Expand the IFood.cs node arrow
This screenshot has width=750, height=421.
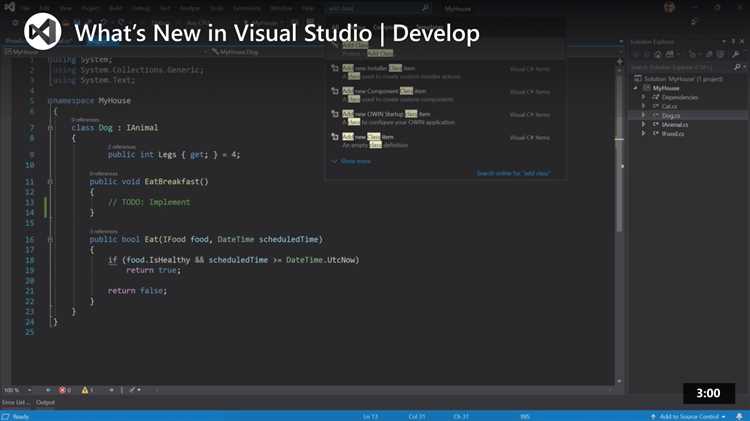coord(643,133)
